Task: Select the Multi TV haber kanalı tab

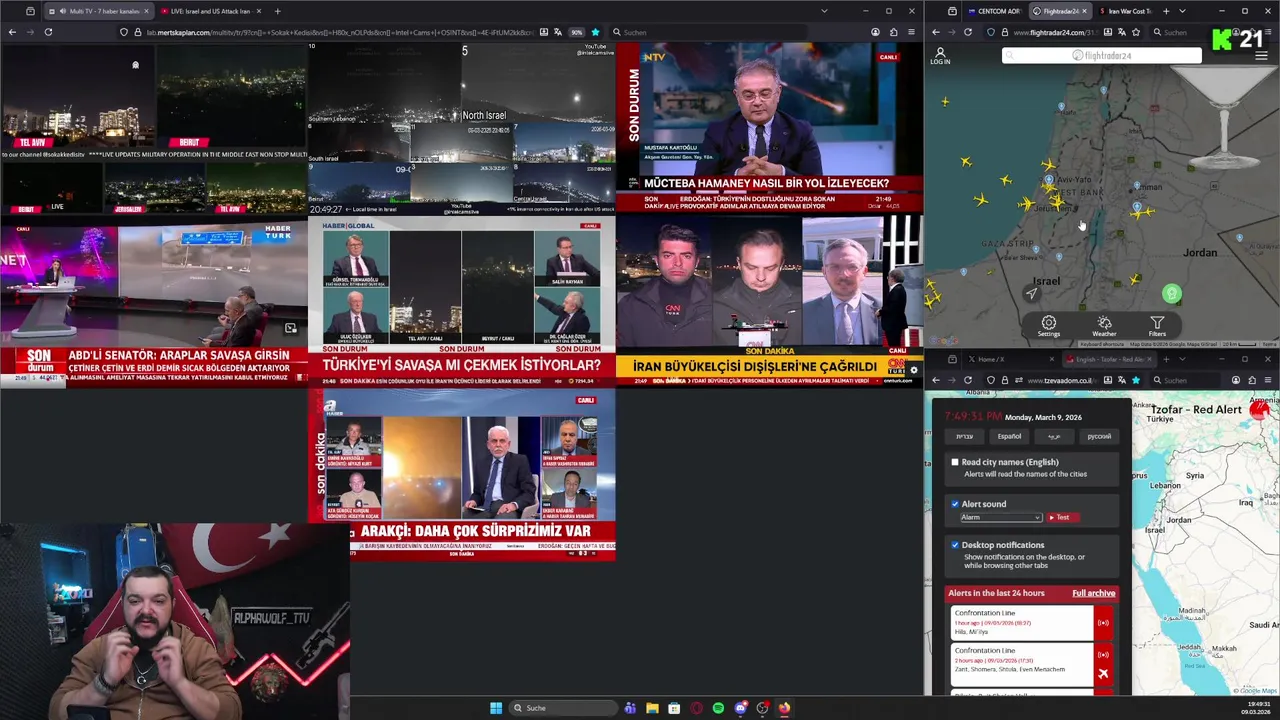Action: [98, 11]
